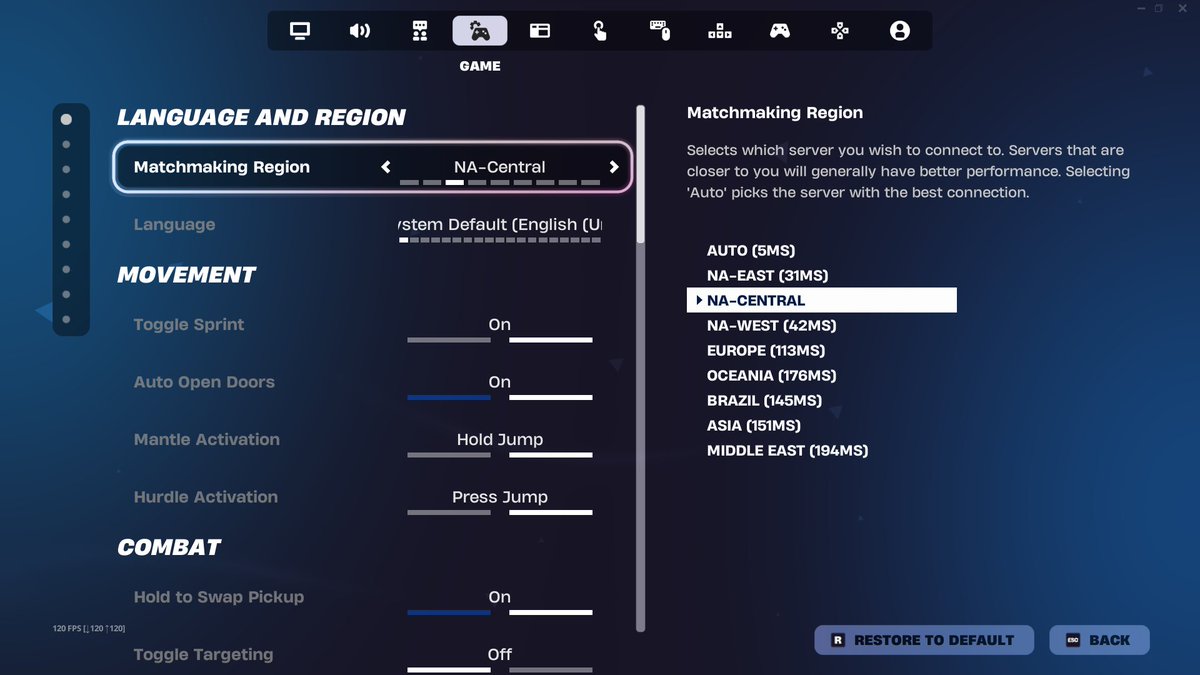Open the chat bubble grid settings tab
Screen dimensions: 1200x675
(420, 31)
